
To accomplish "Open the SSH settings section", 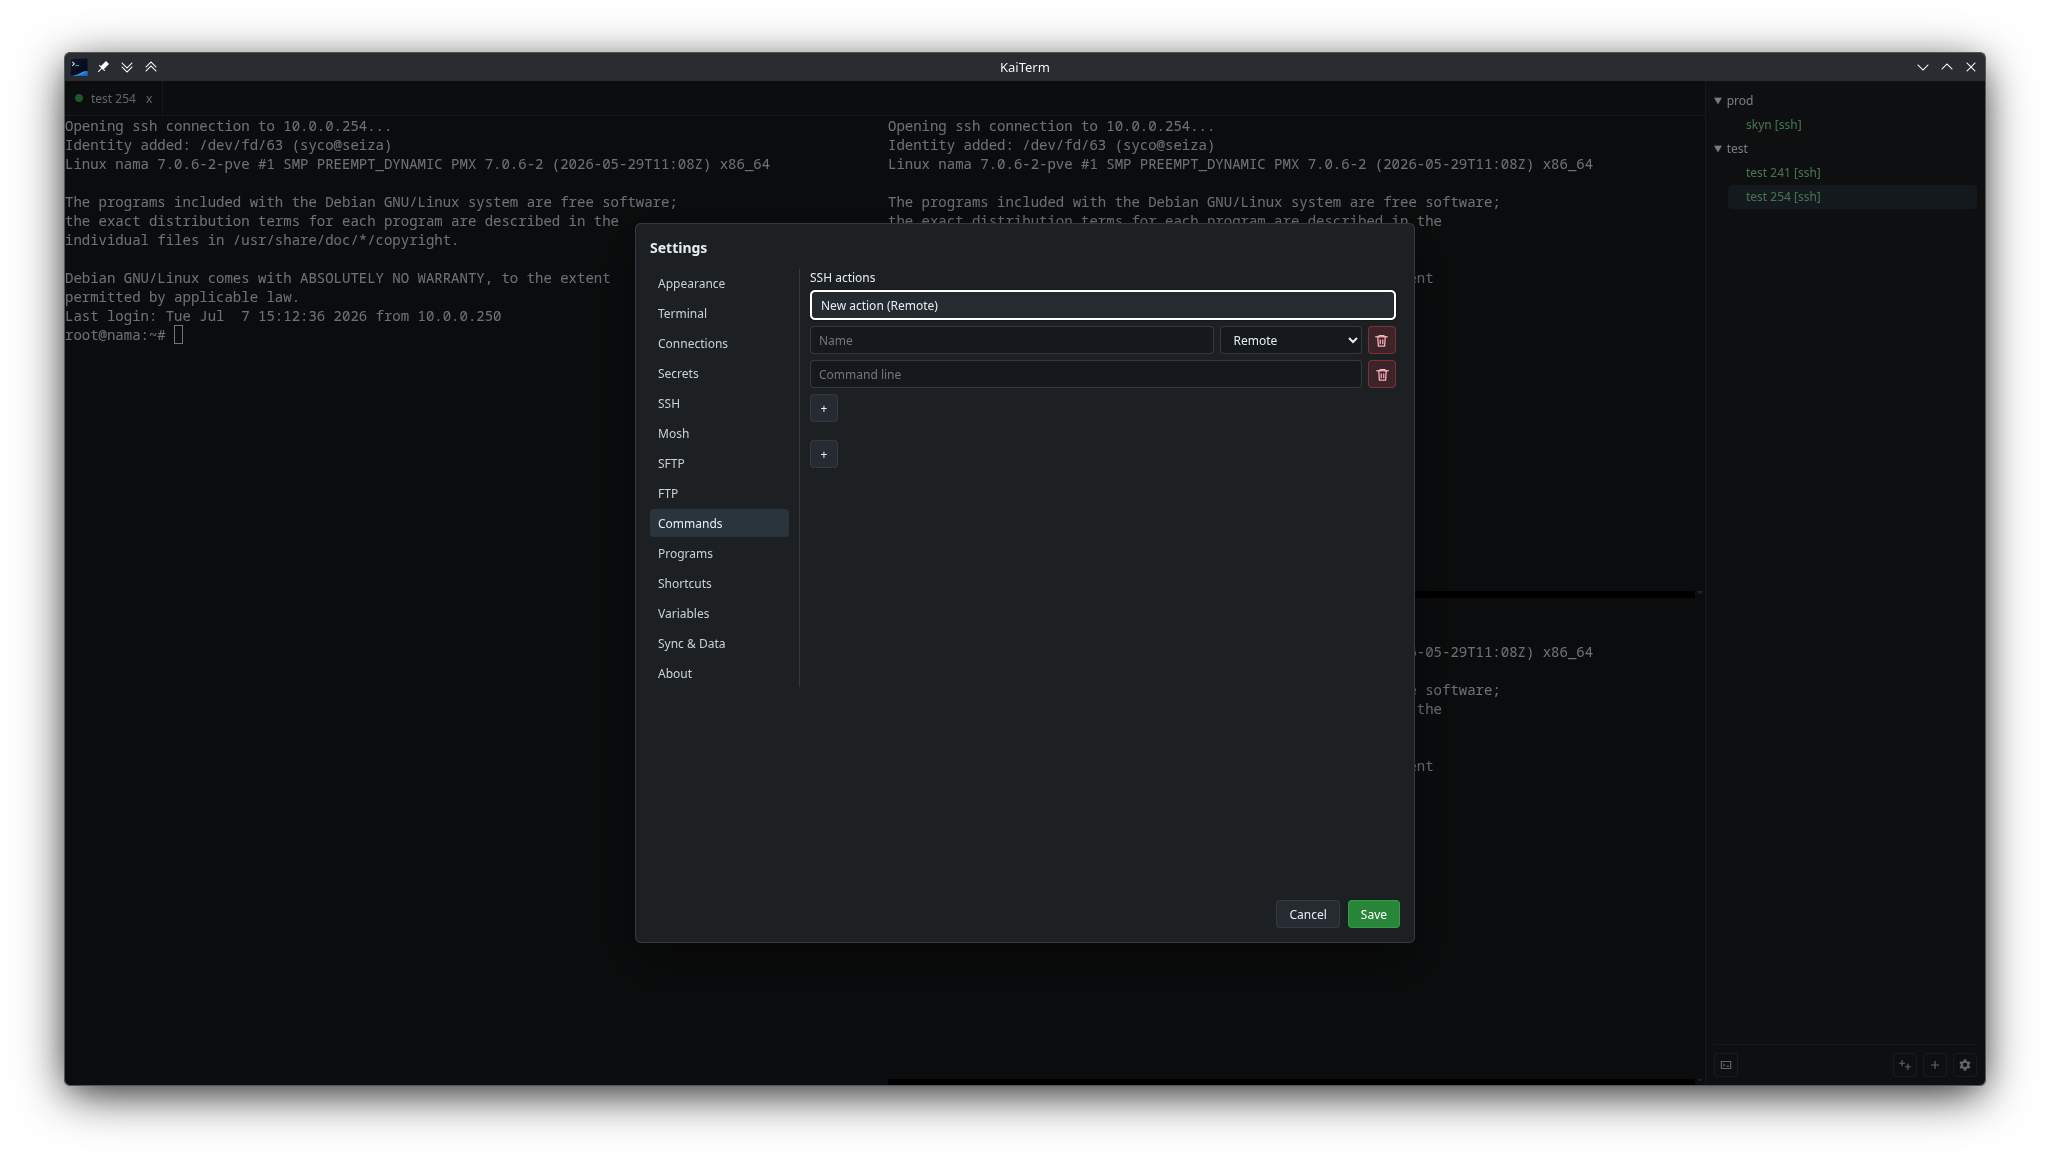I will 719,404.
